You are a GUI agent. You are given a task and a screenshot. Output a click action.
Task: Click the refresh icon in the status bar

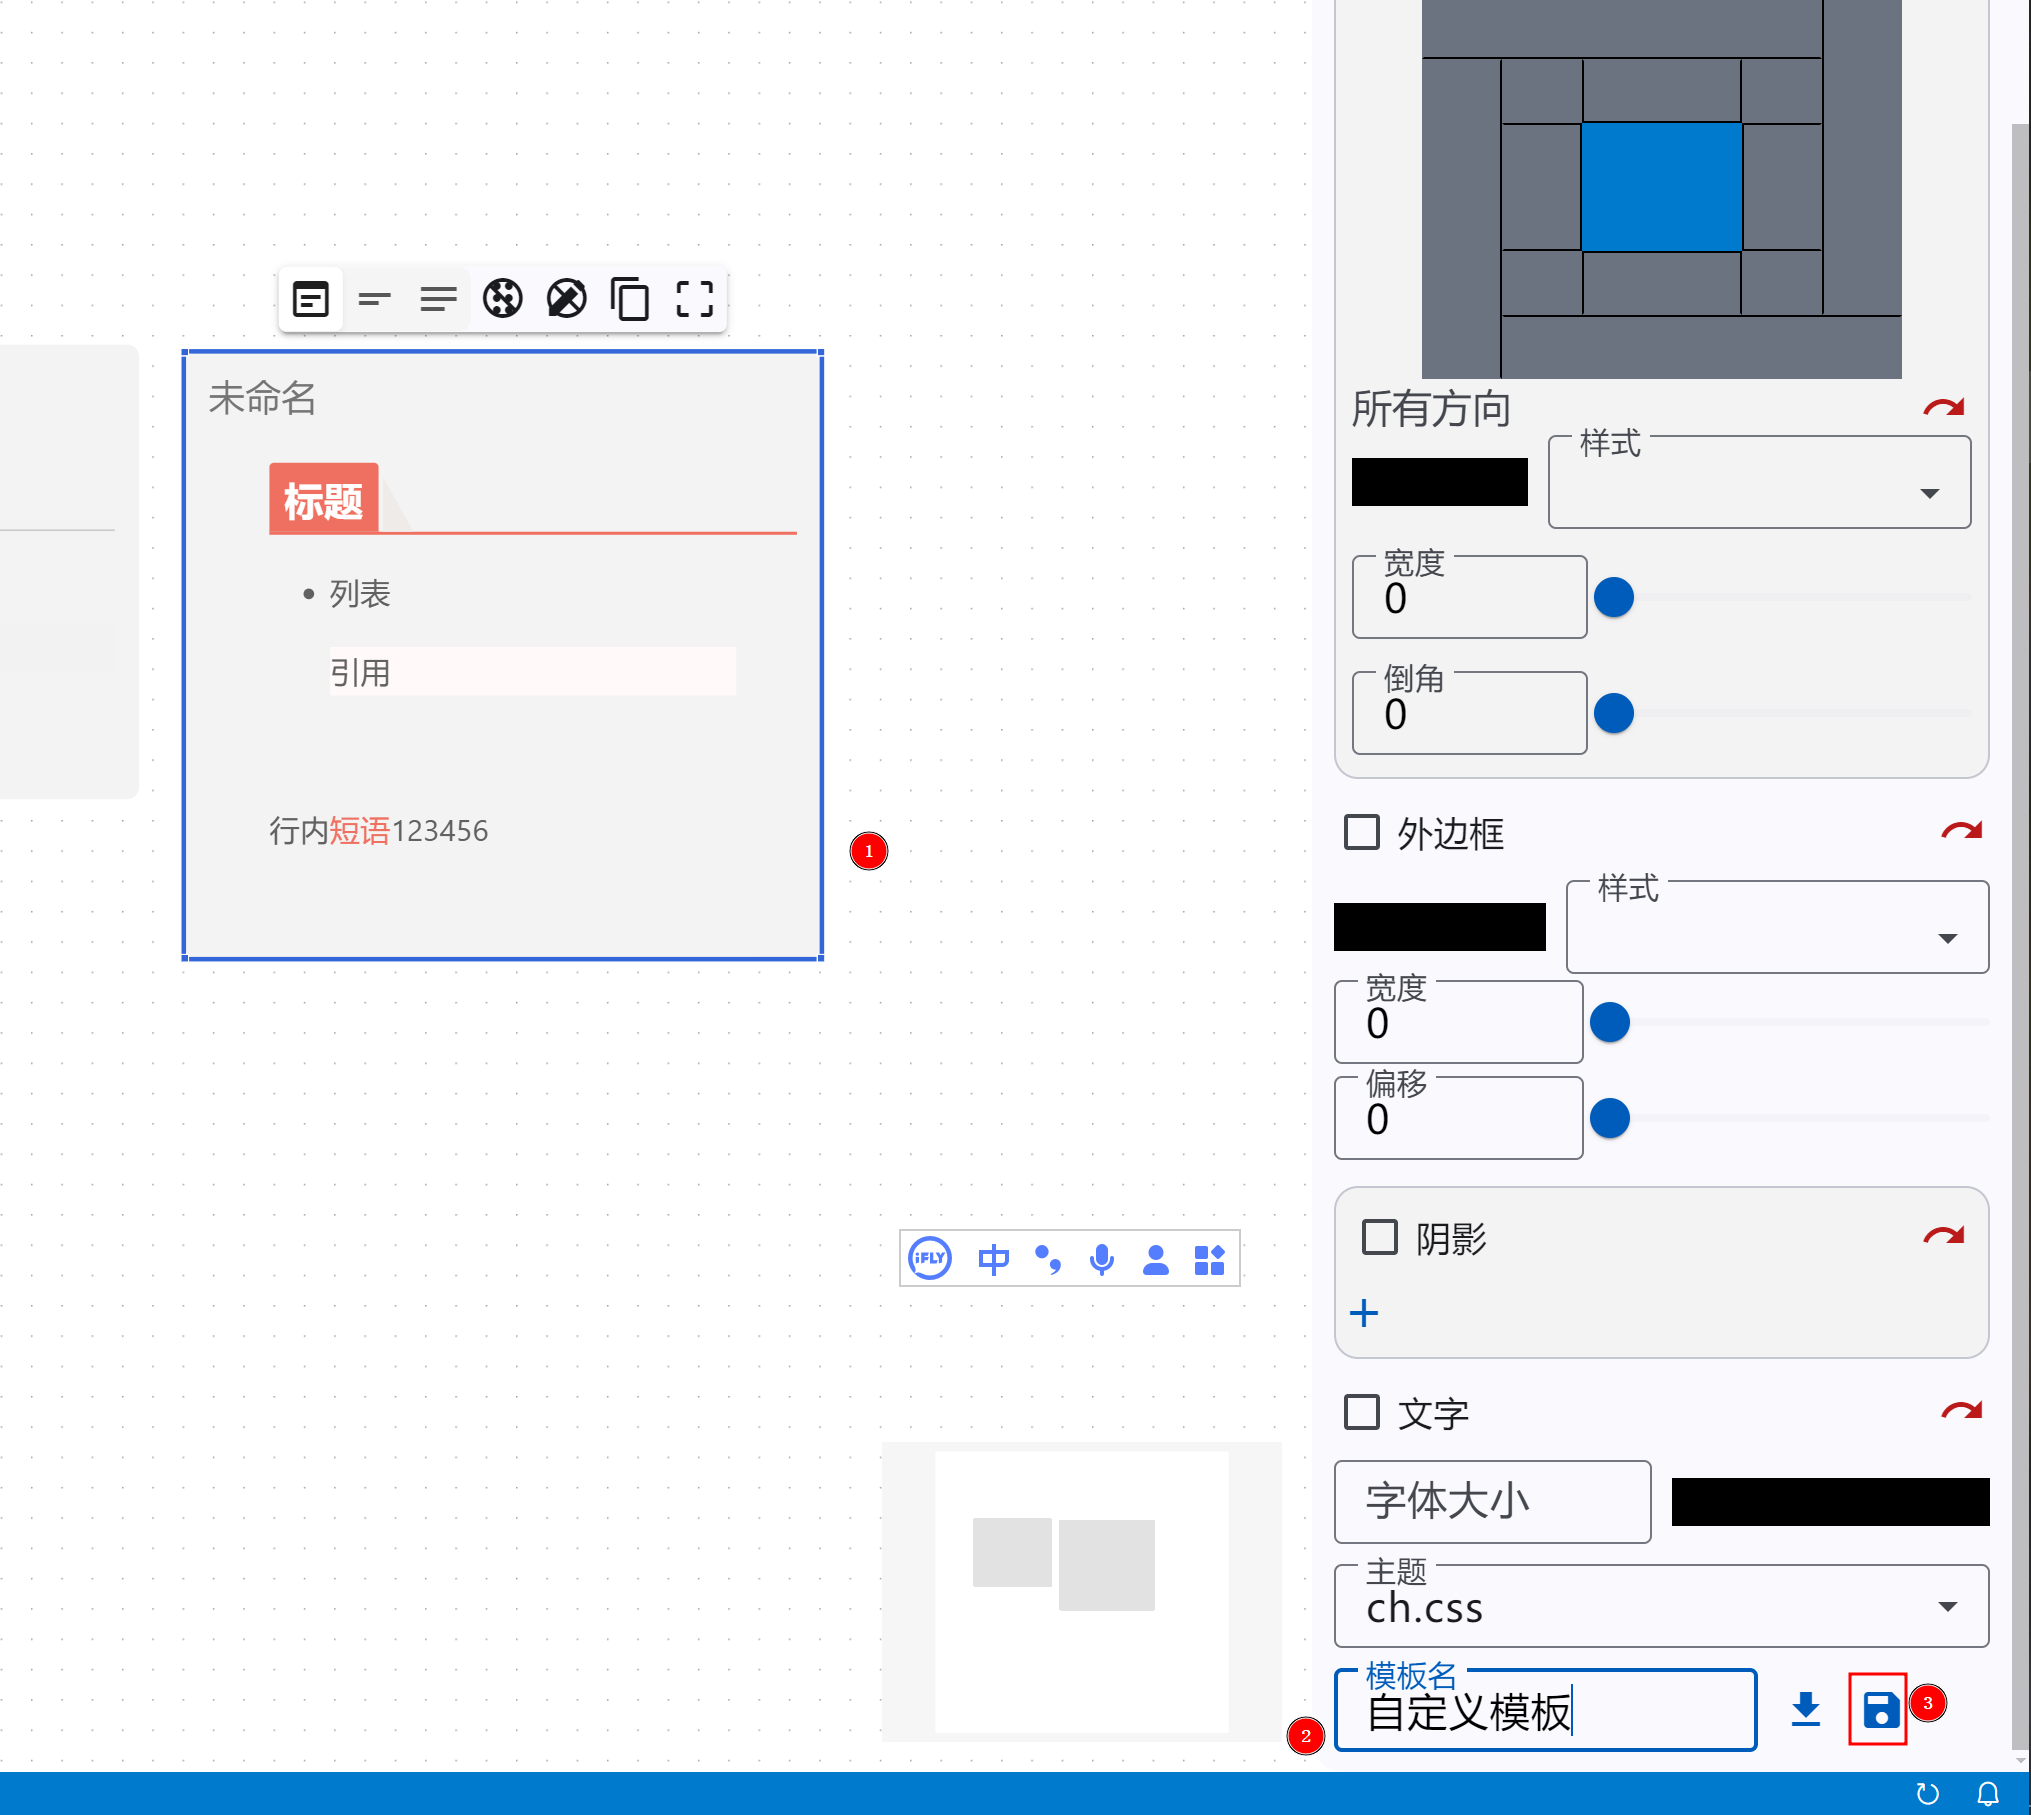coord(1927,1794)
